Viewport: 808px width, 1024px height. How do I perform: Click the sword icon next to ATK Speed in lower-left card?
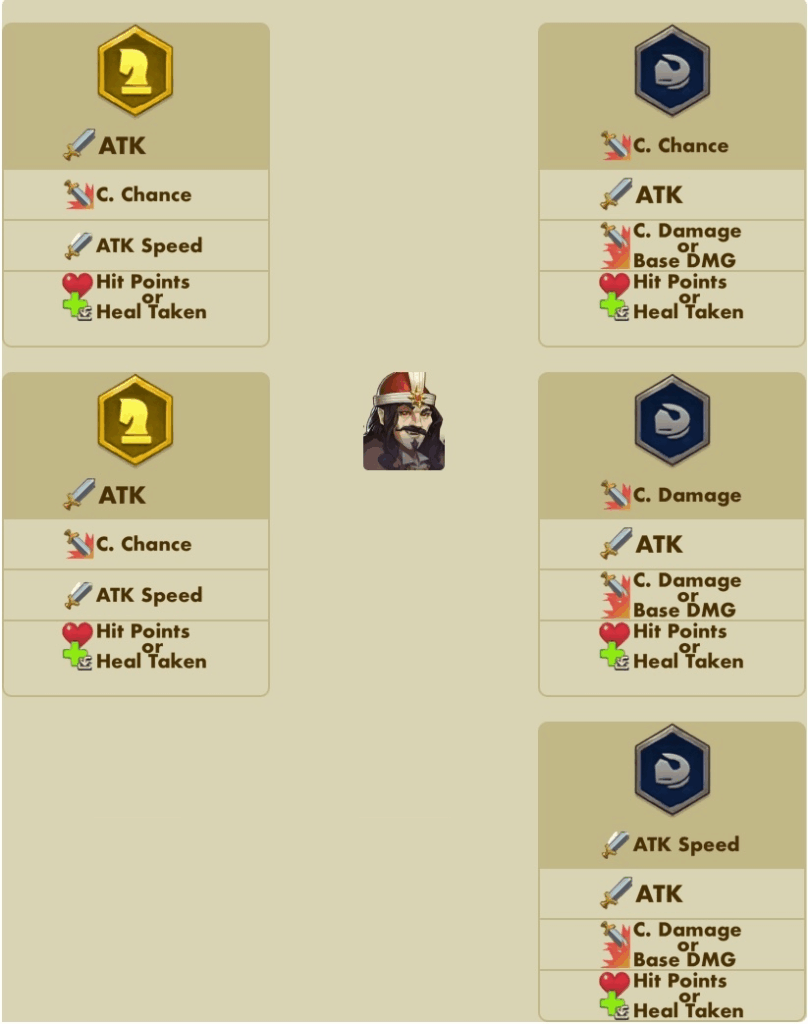(x=78, y=595)
